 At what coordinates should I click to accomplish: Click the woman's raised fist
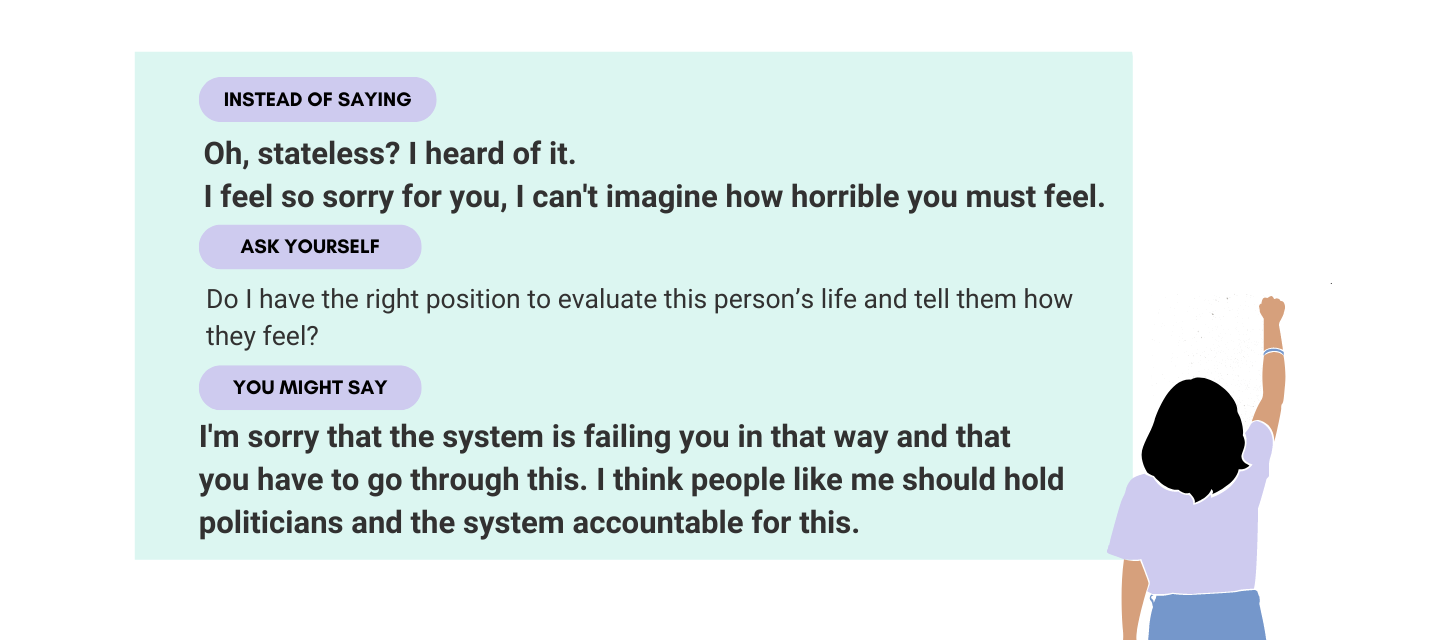pyautogui.click(x=1272, y=309)
